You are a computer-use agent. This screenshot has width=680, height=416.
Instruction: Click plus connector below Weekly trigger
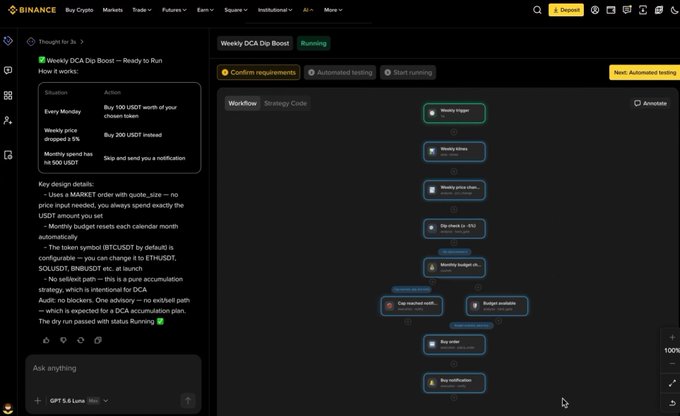454,132
